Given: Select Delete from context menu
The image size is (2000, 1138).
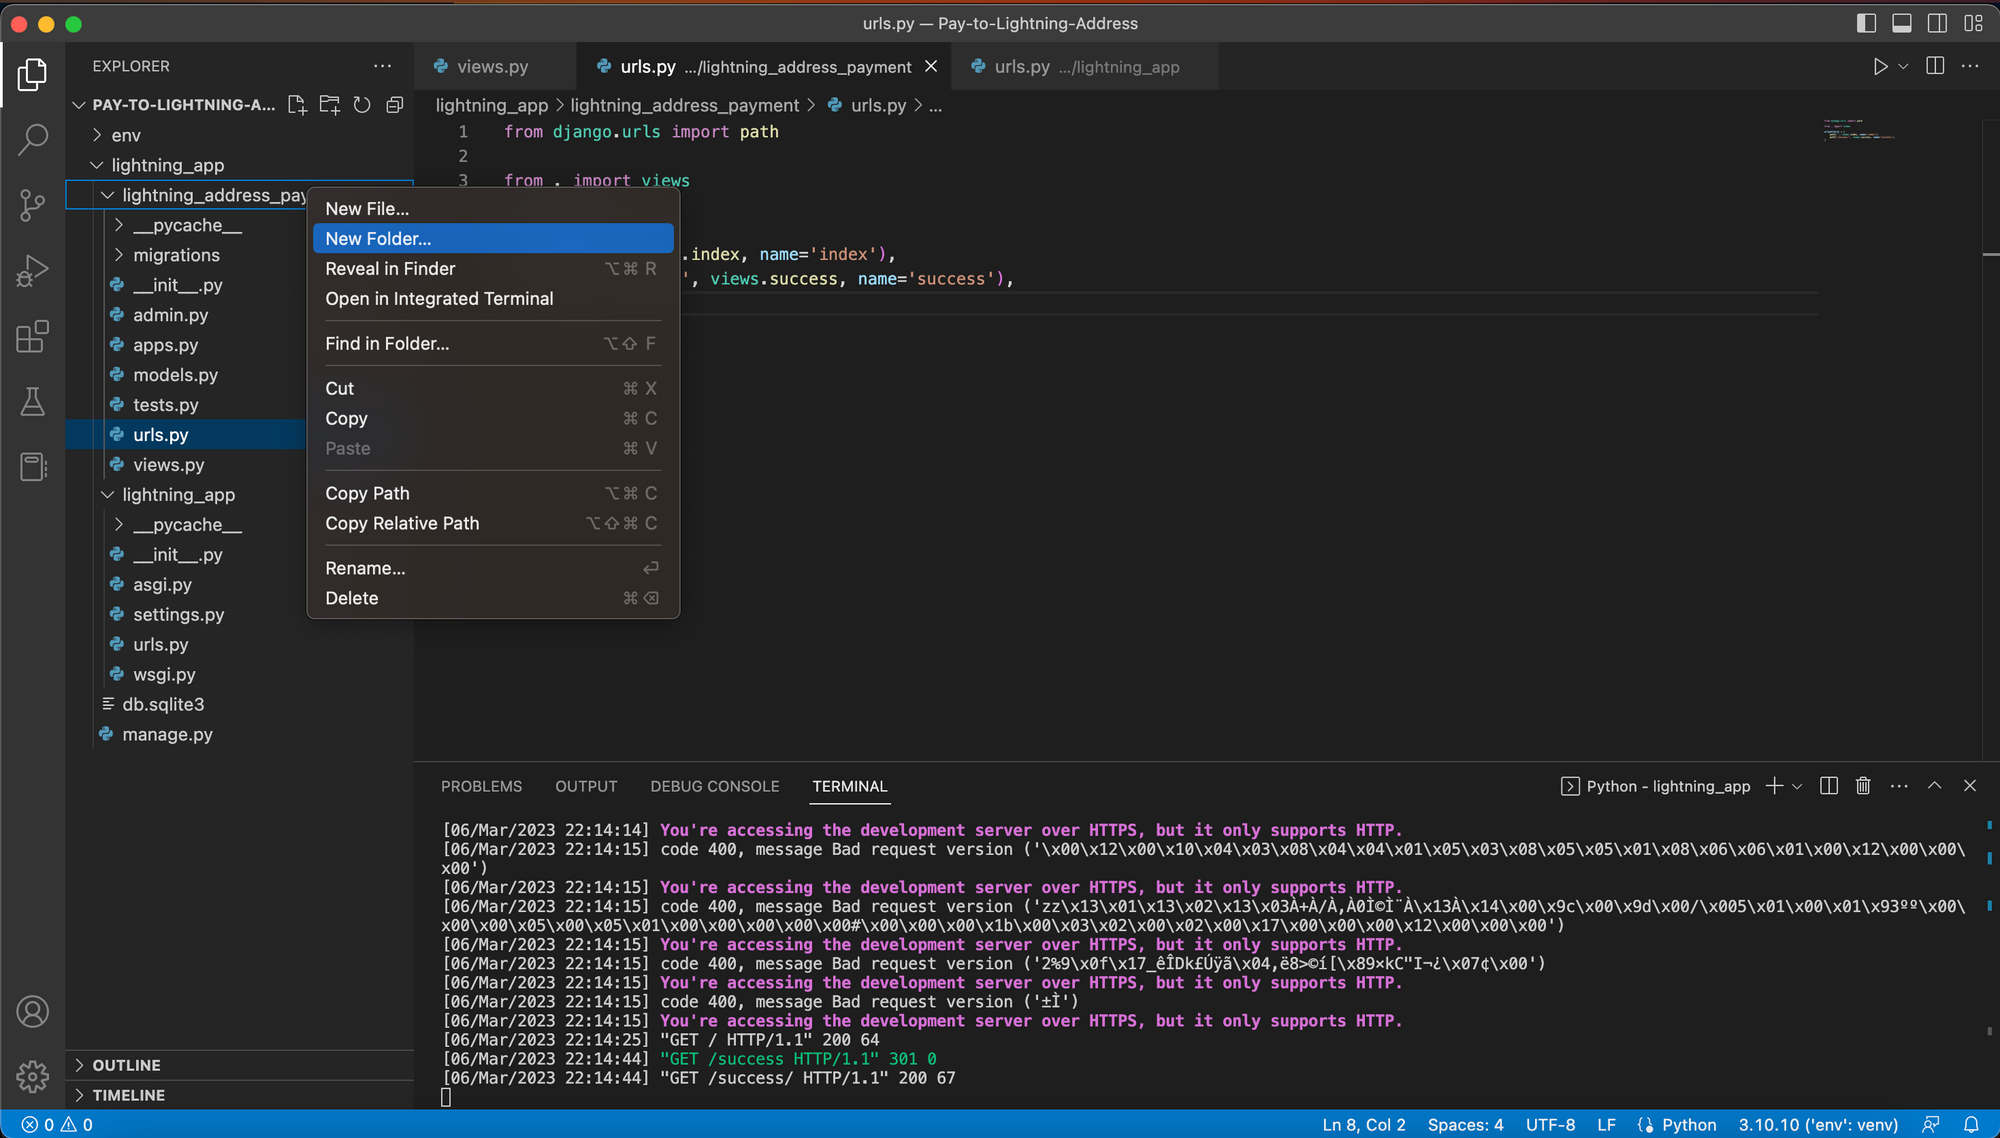Looking at the screenshot, I should (x=493, y=598).
